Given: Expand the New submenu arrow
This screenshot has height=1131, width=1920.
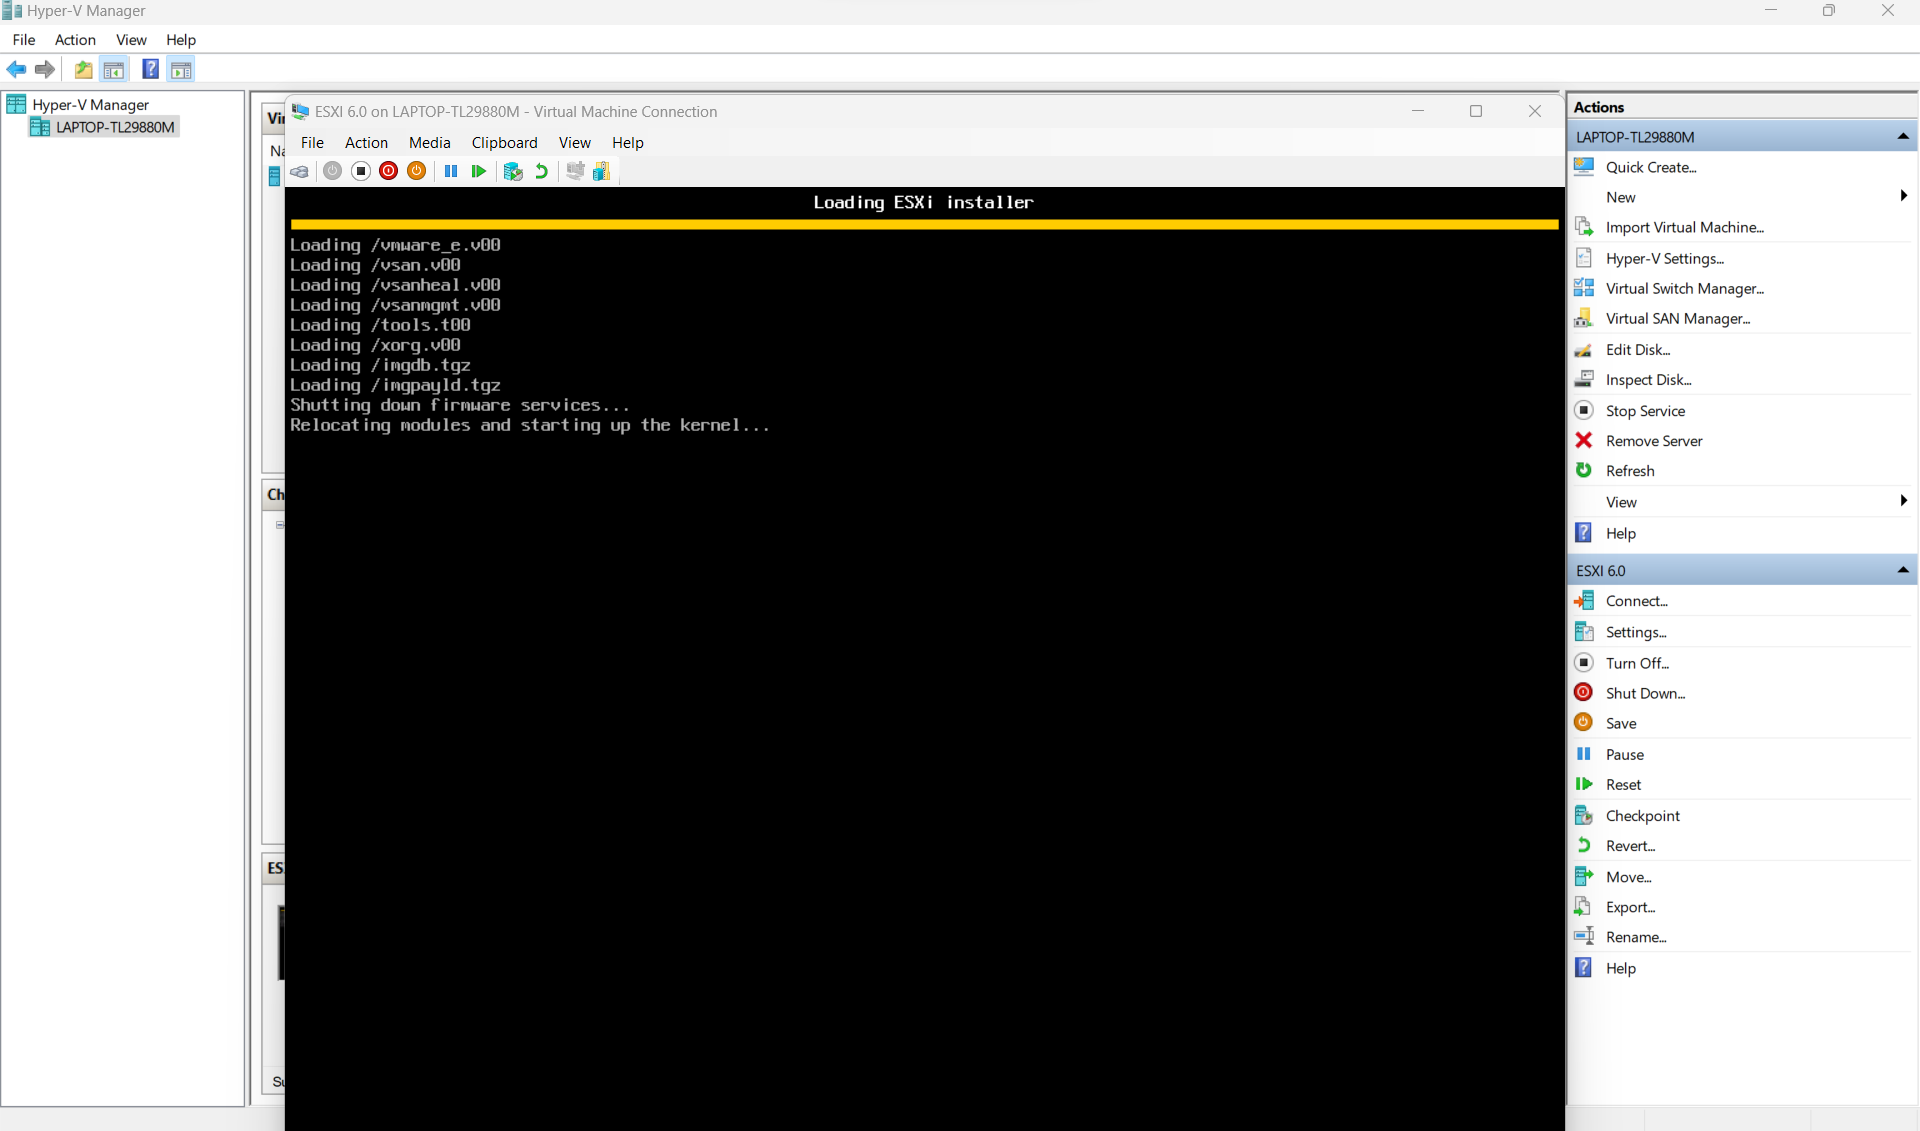Looking at the screenshot, I should [x=1903, y=196].
